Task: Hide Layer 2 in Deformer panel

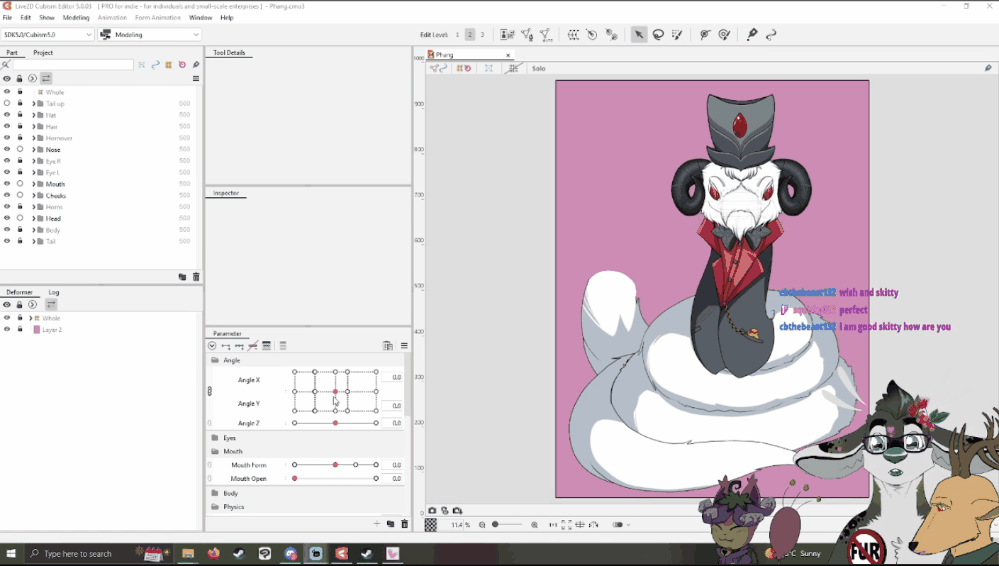Action: 7,330
